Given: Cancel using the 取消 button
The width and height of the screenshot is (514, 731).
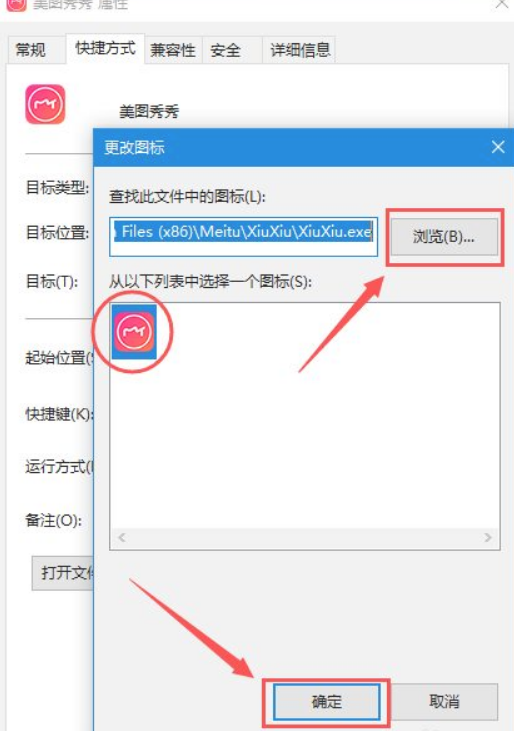Looking at the screenshot, I should (x=444, y=702).
